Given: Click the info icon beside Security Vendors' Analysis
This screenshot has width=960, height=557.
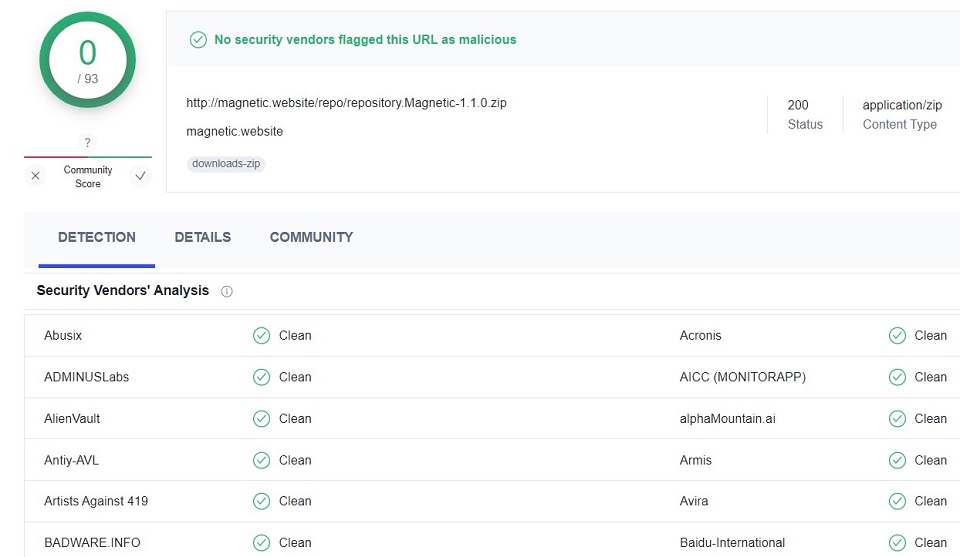Looking at the screenshot, I should [227, 291].
